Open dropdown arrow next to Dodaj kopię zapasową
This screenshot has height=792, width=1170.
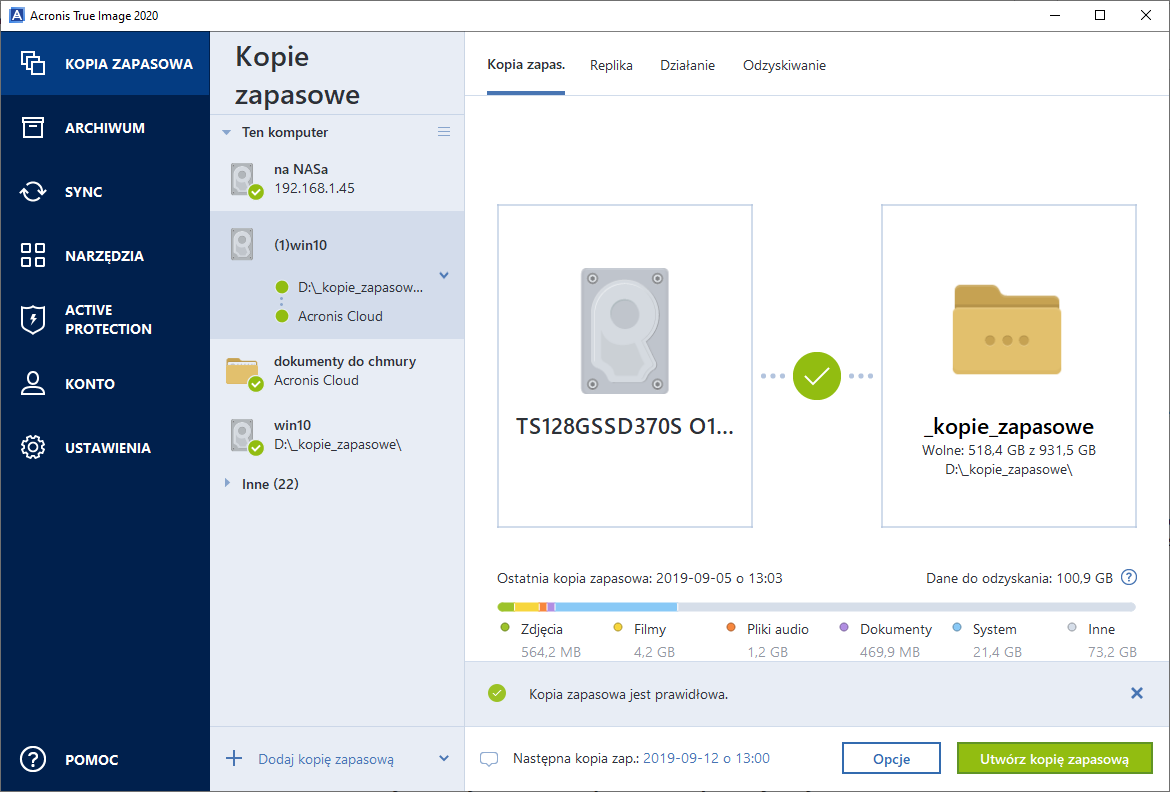coord(444,759)
